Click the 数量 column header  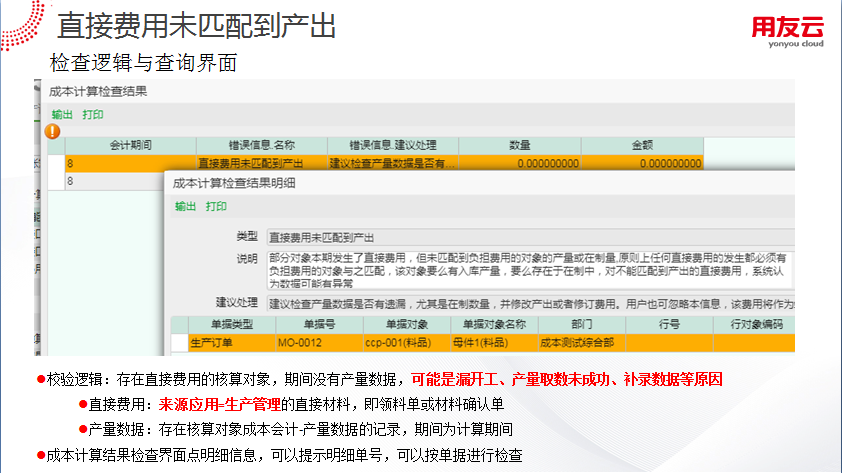pos(519,146)
